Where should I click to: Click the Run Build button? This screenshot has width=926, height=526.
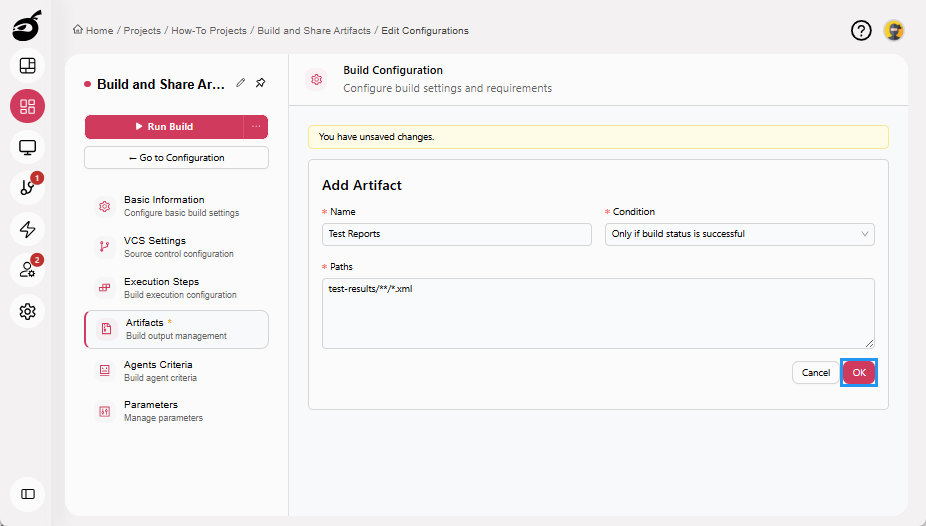point(164,126)
